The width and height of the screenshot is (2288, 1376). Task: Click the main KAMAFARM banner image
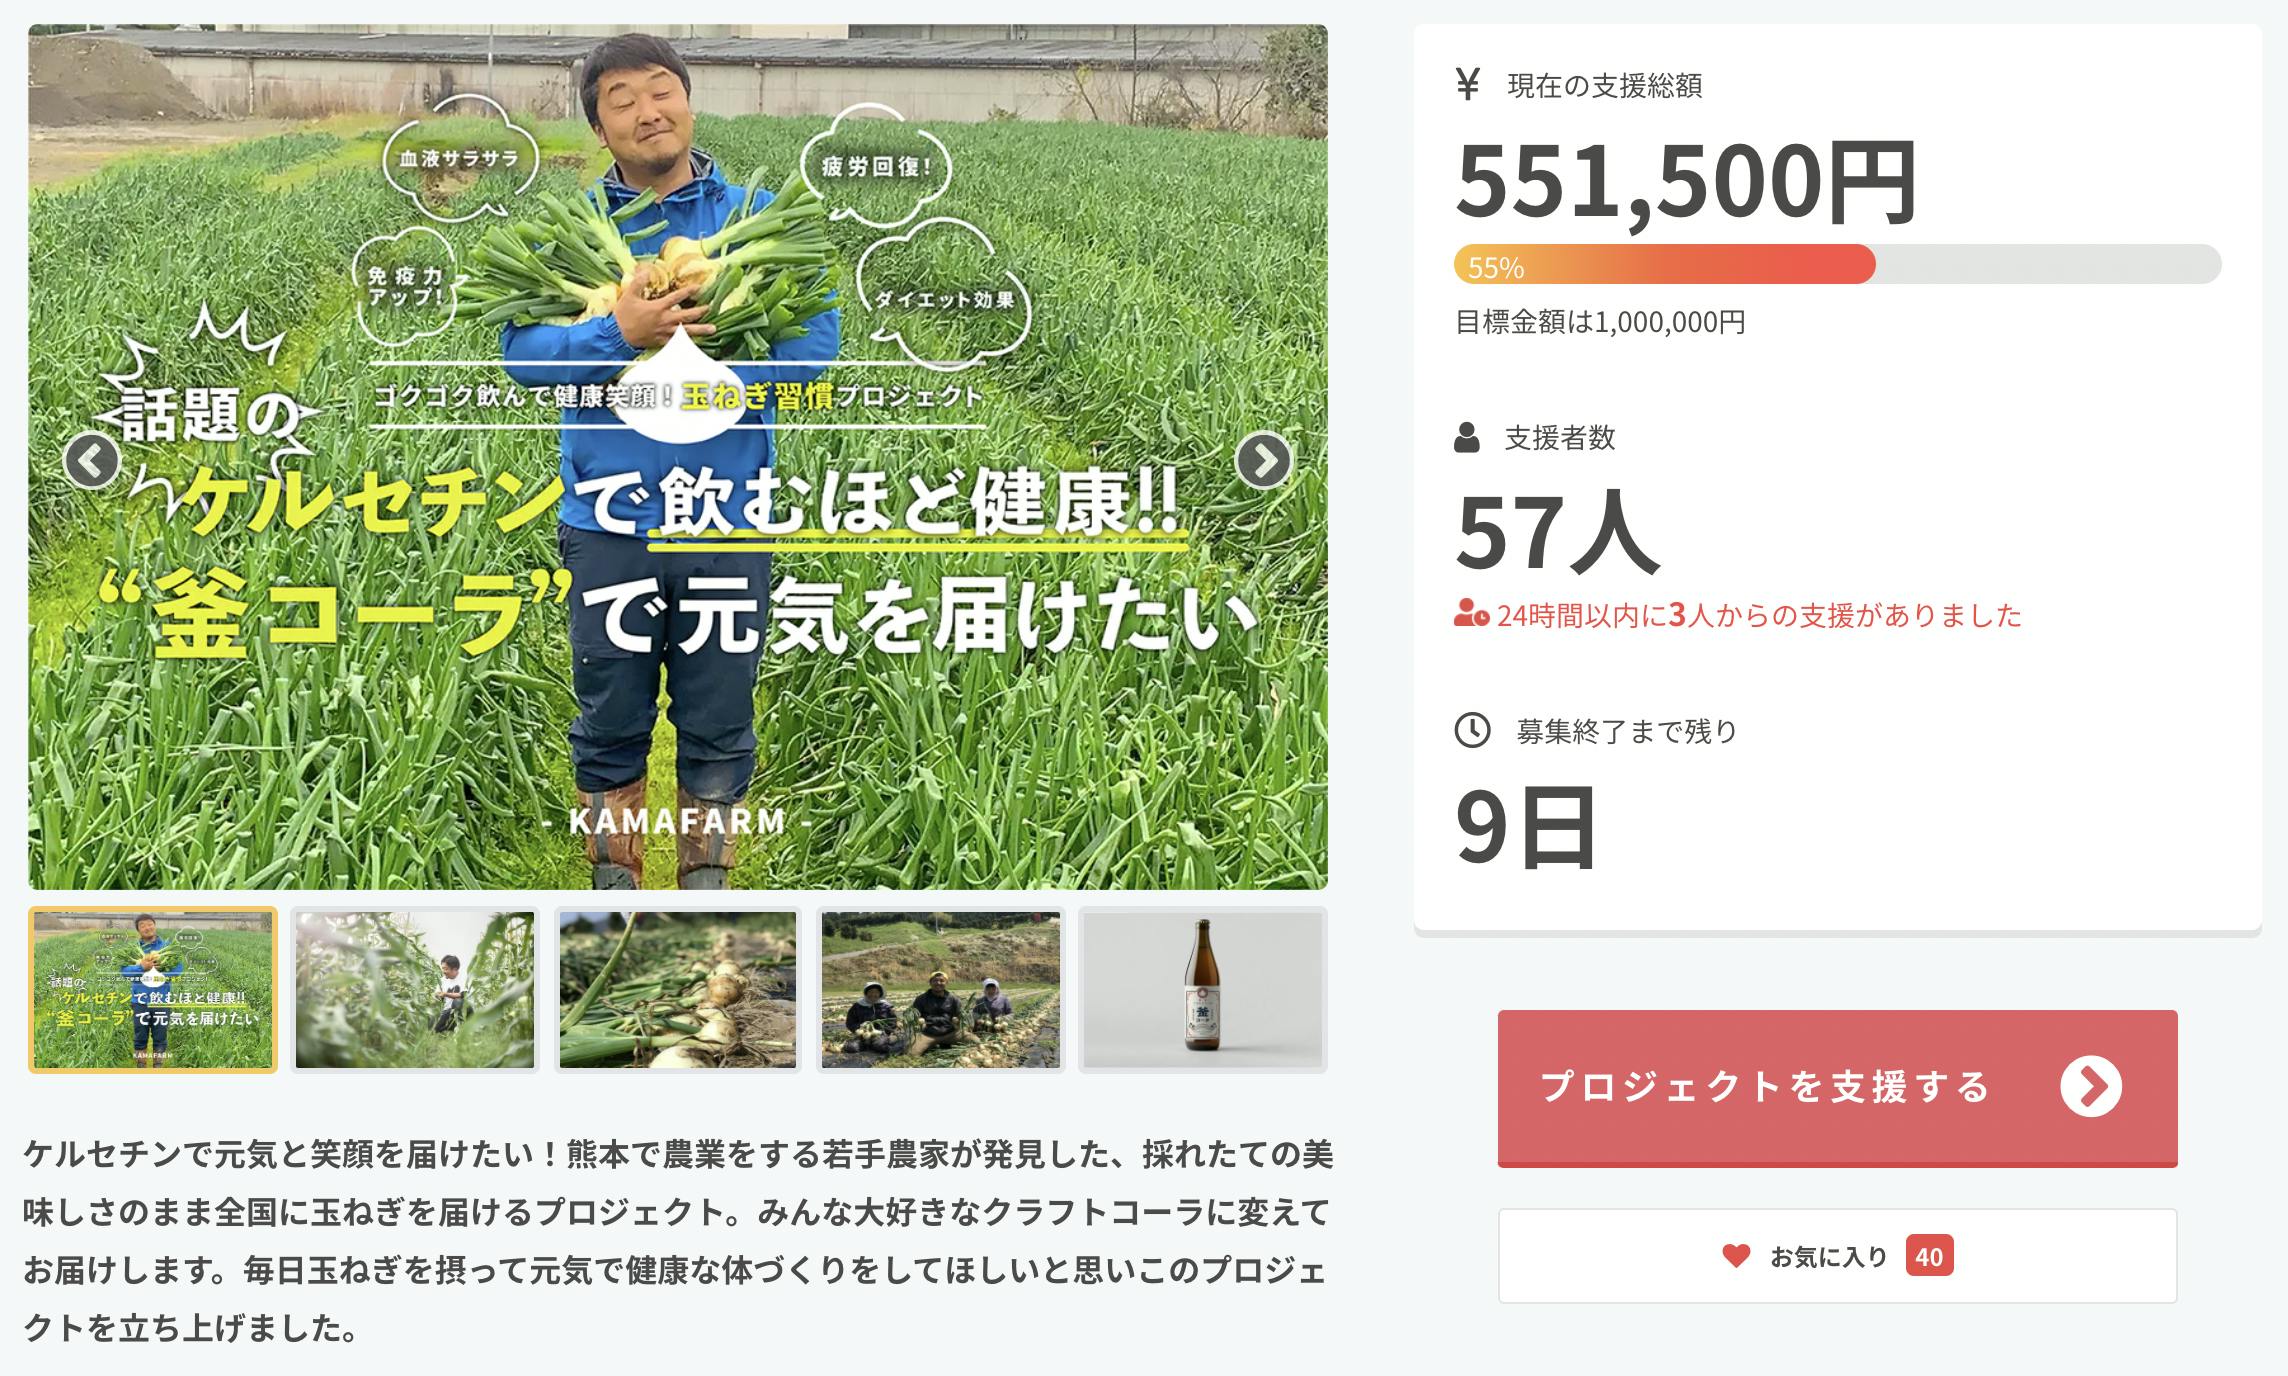(x=678, y=457)
